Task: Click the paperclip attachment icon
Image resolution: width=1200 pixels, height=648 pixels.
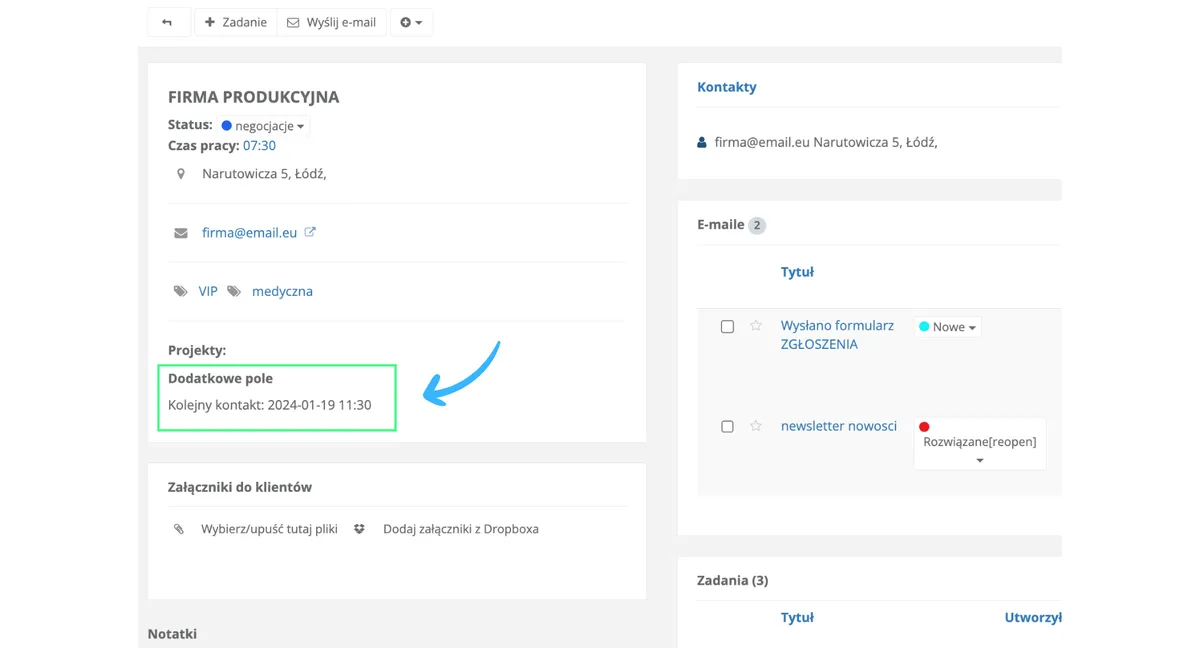Action: point(179,529)
